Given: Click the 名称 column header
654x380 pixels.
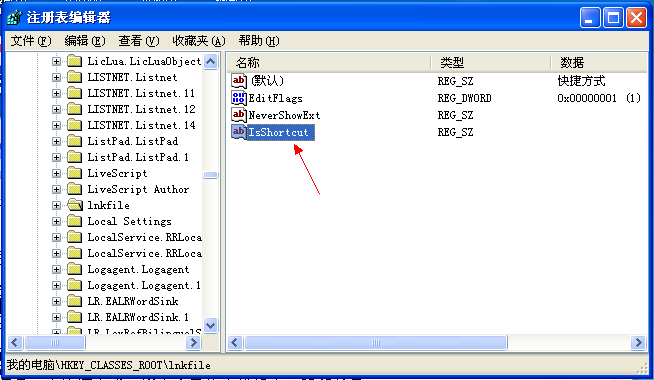Looking at the screenshot, I should coord(329,63).
